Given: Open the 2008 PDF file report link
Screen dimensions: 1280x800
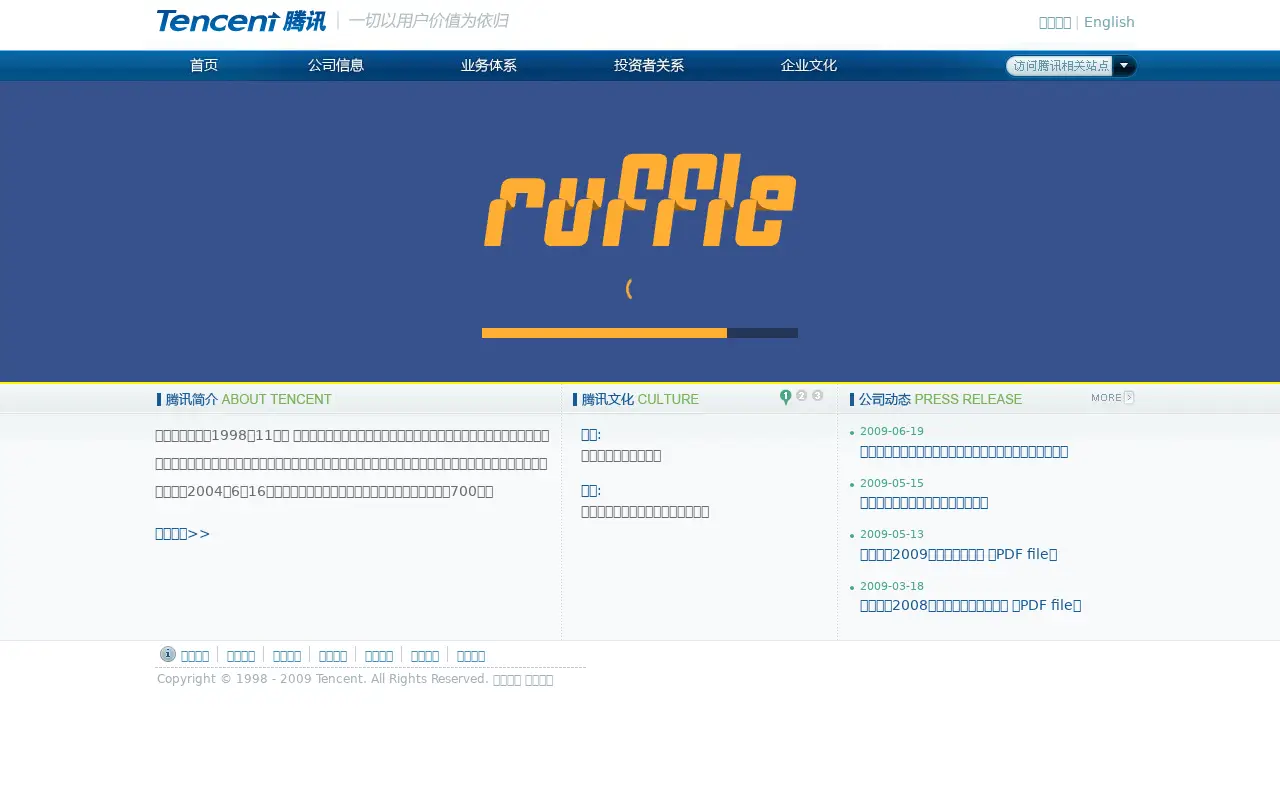Looking at the screenshot, I should point(970,605).
